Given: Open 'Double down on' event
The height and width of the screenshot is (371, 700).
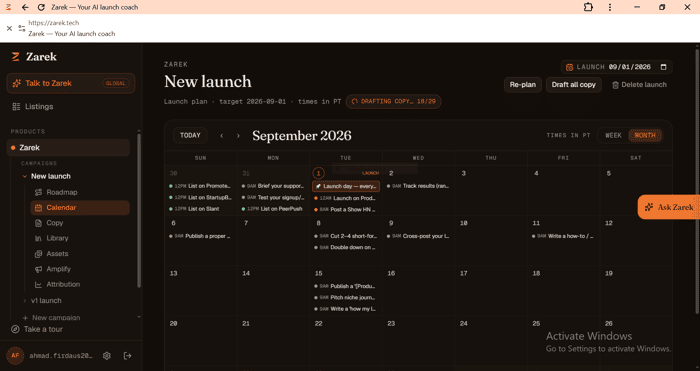Looking at the screenshot, I should coord(346,247).
